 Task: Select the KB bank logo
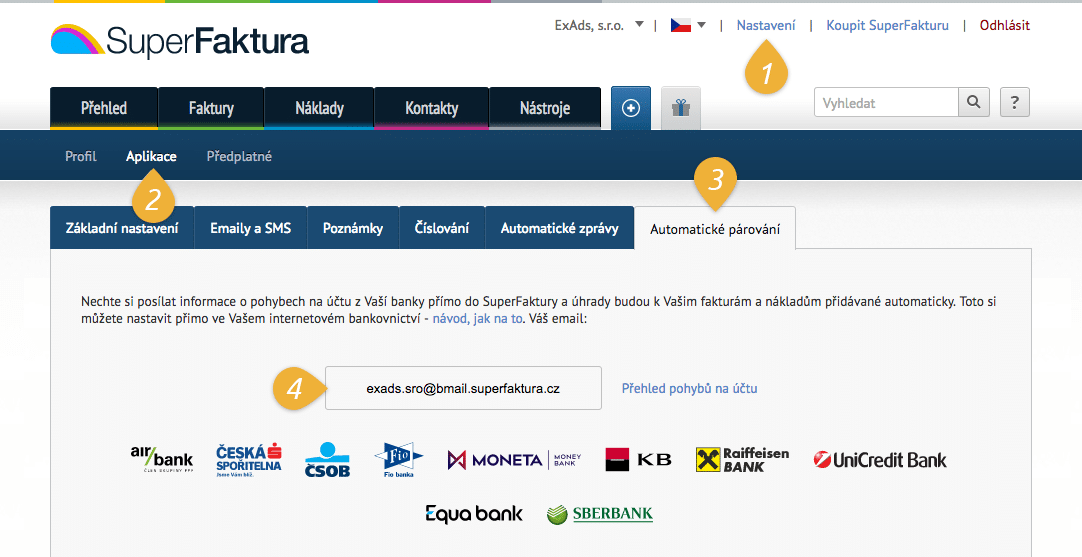click(638, 460)
